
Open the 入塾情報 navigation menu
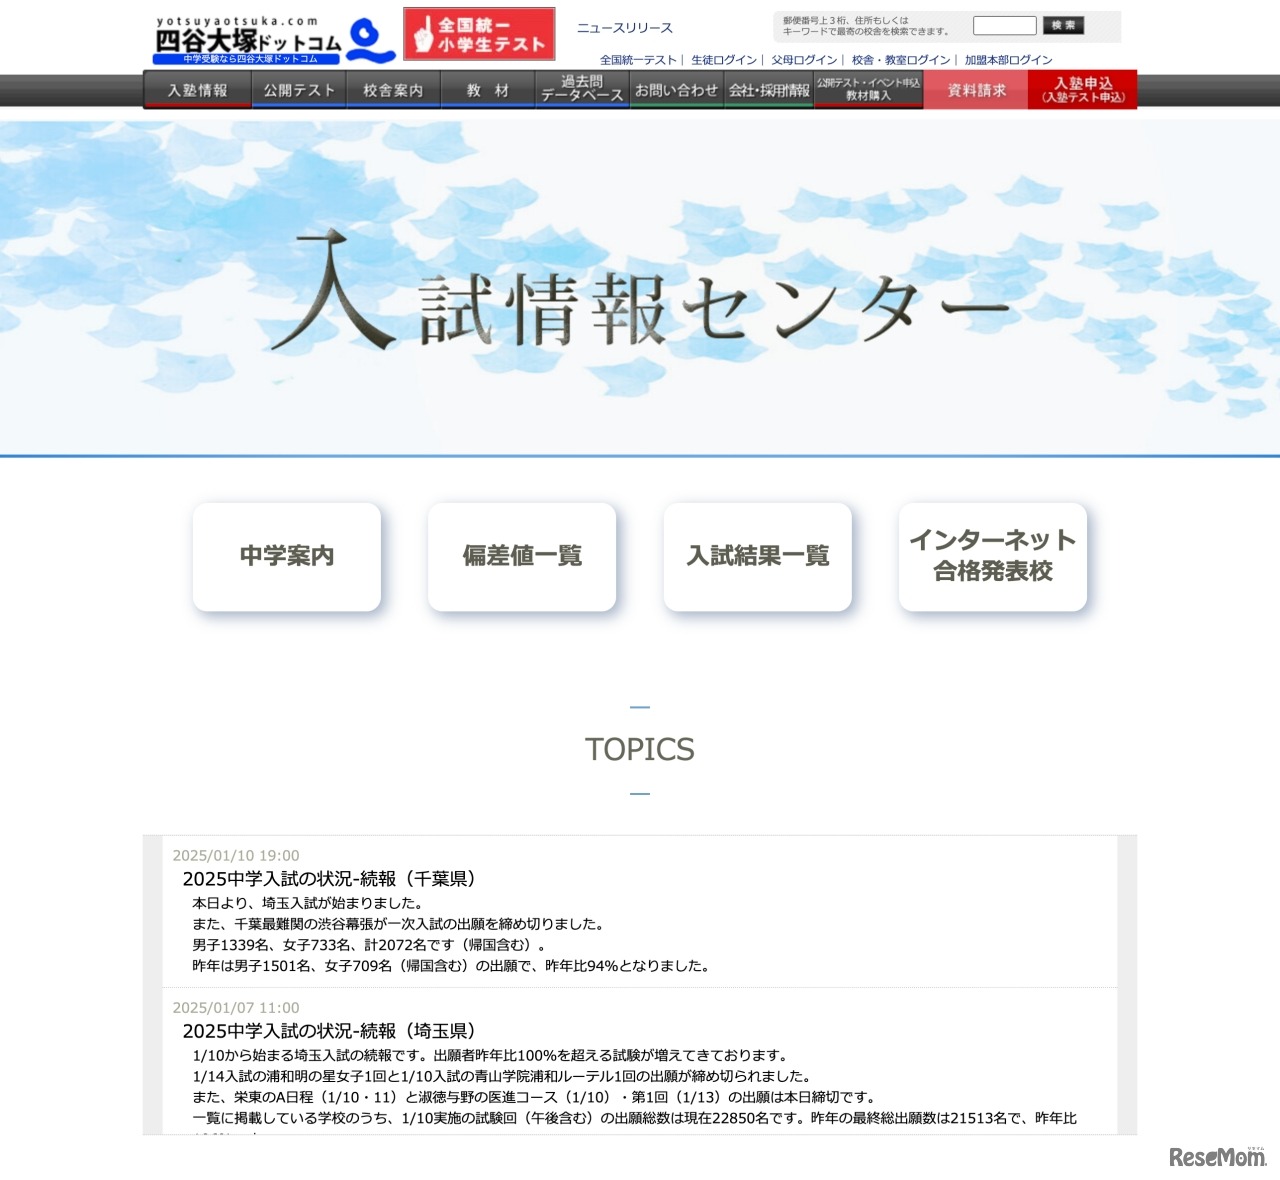click(198, 89)
